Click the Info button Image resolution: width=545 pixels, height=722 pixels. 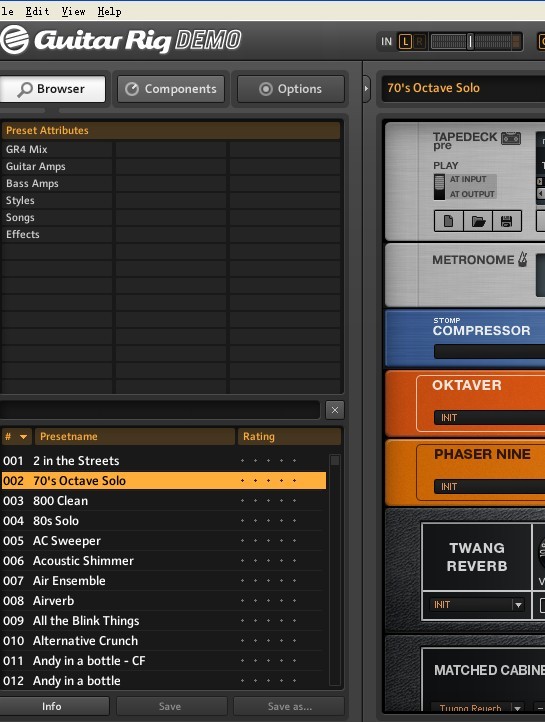pos(52,706)
